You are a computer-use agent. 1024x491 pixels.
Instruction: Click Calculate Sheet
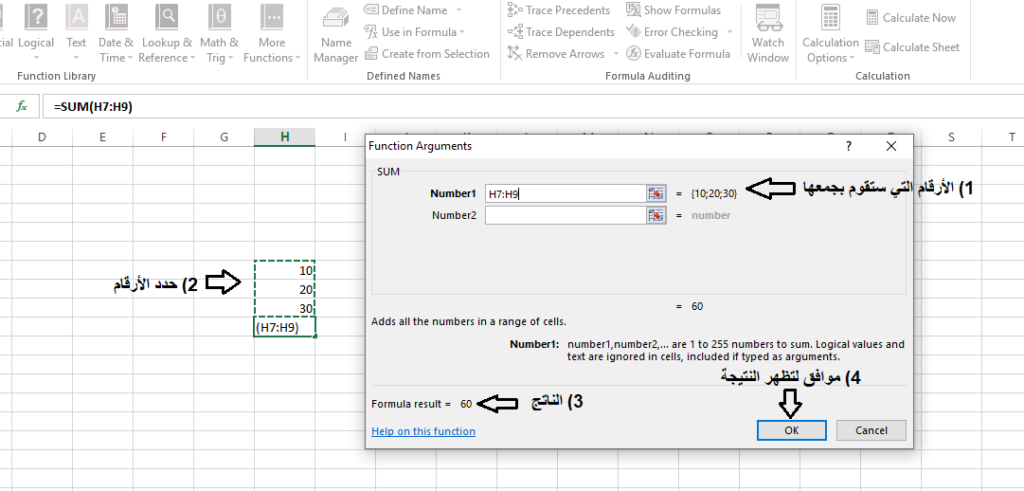pyautogui.click(x=912, y=47)
